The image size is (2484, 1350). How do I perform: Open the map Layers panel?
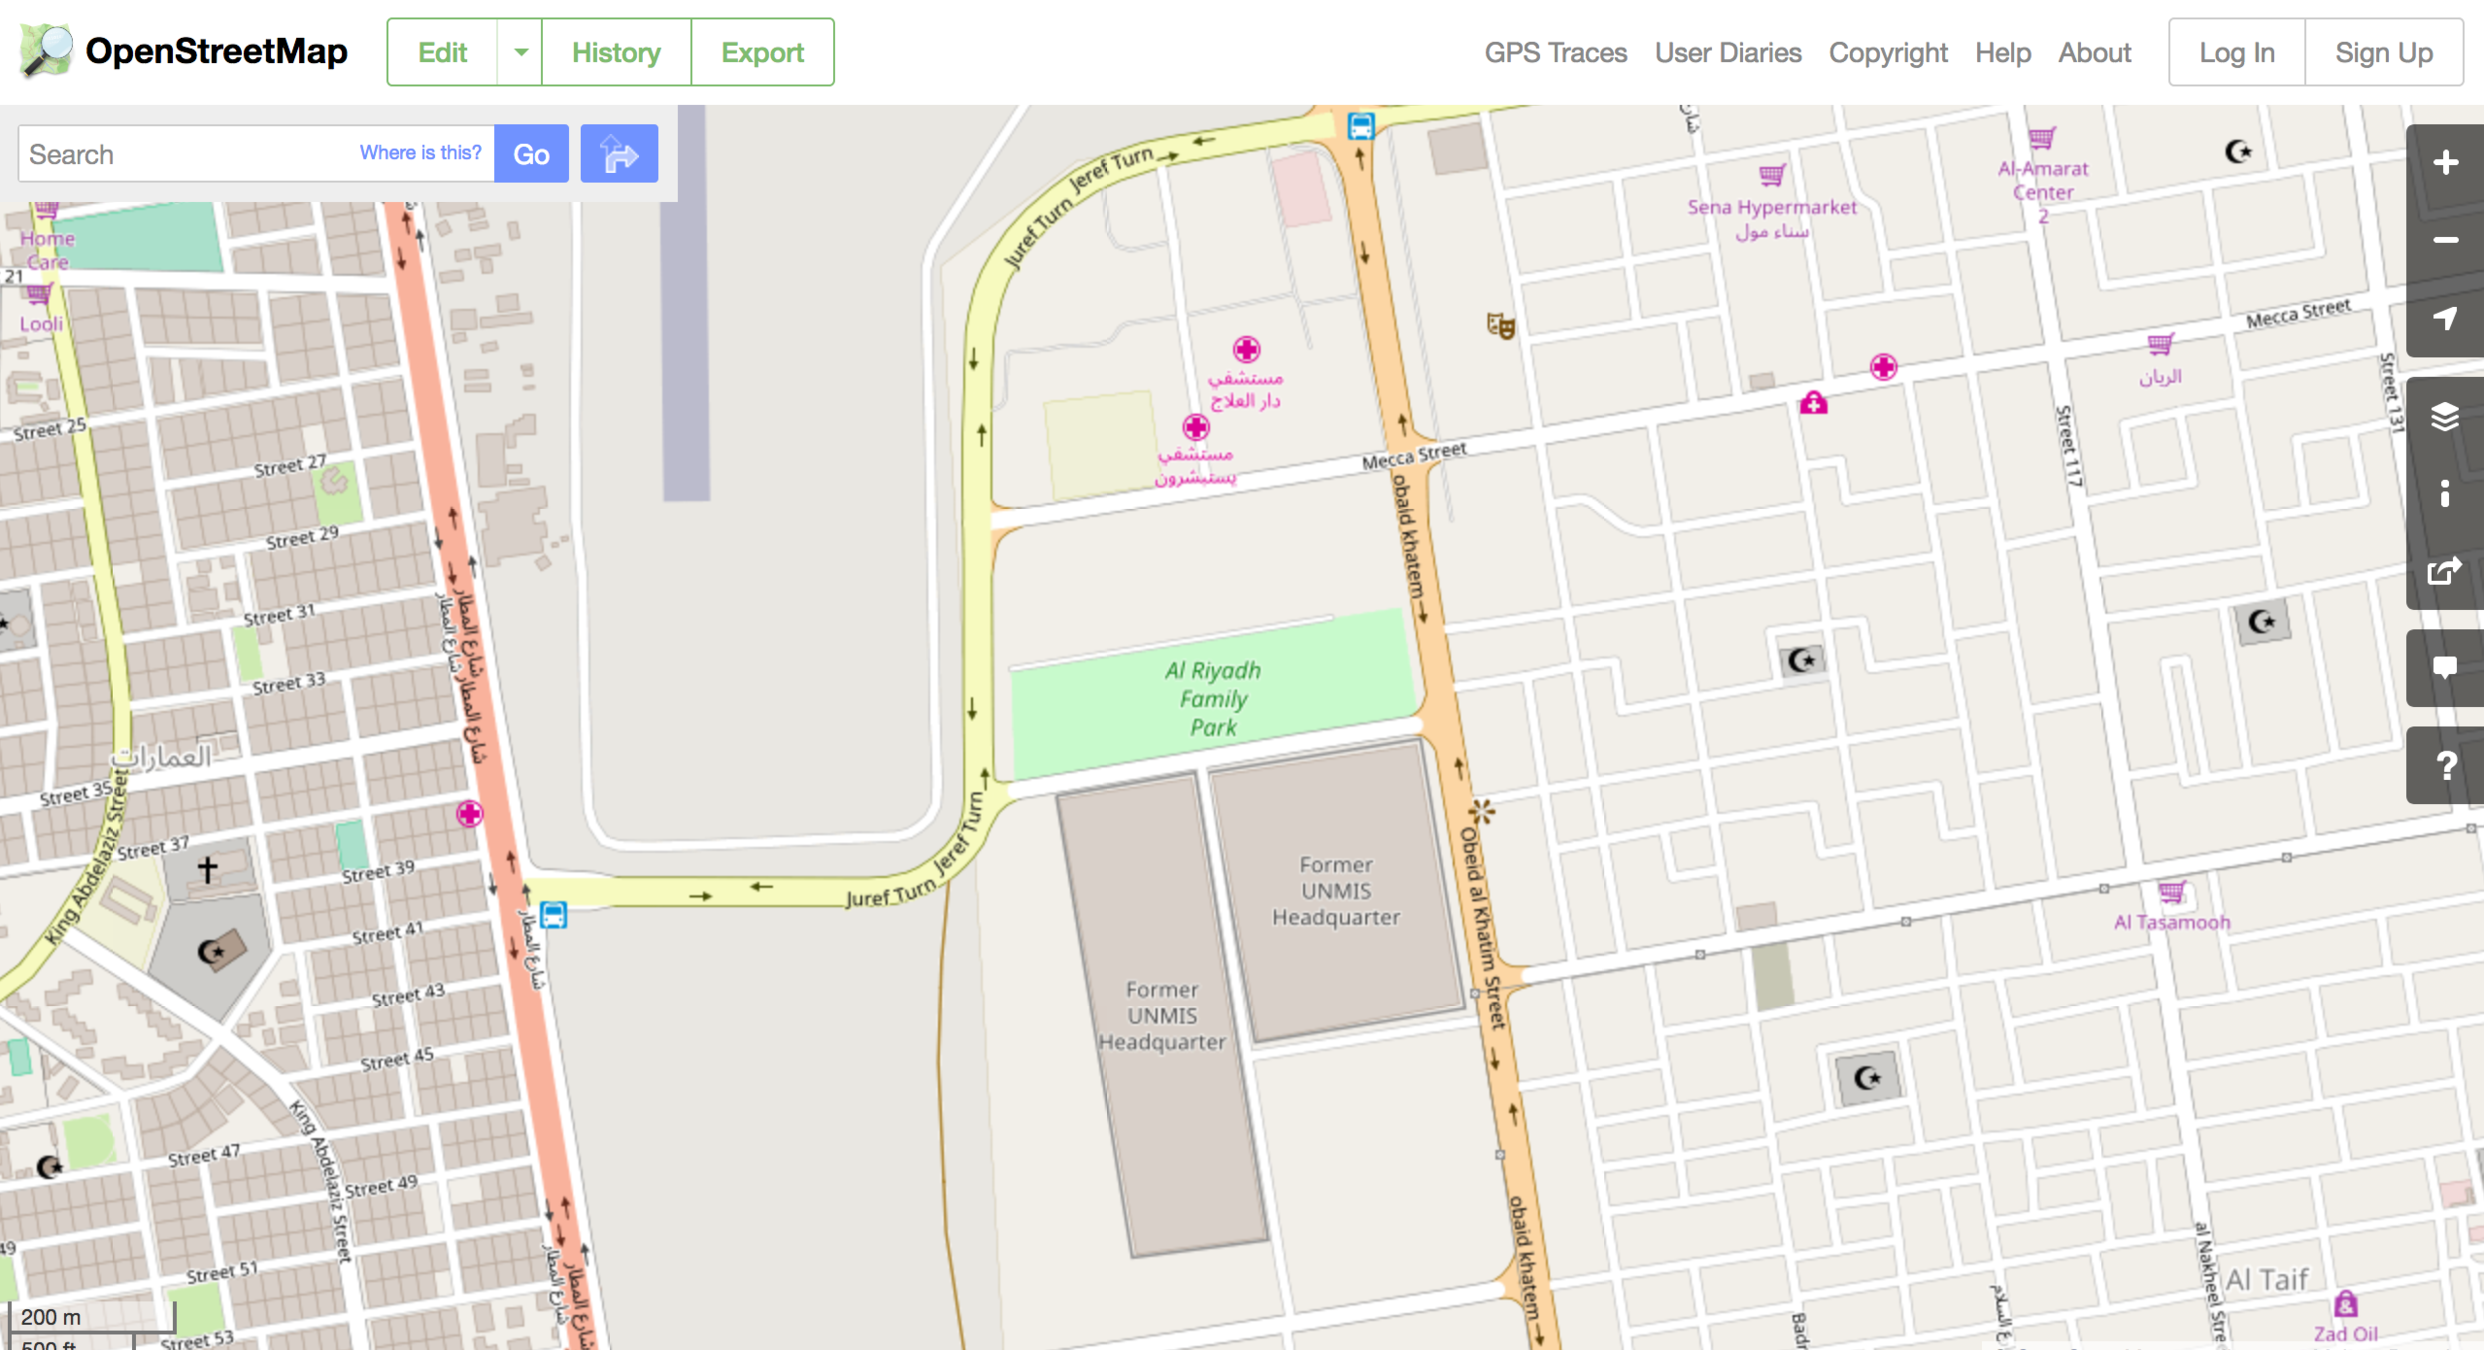2445,416
